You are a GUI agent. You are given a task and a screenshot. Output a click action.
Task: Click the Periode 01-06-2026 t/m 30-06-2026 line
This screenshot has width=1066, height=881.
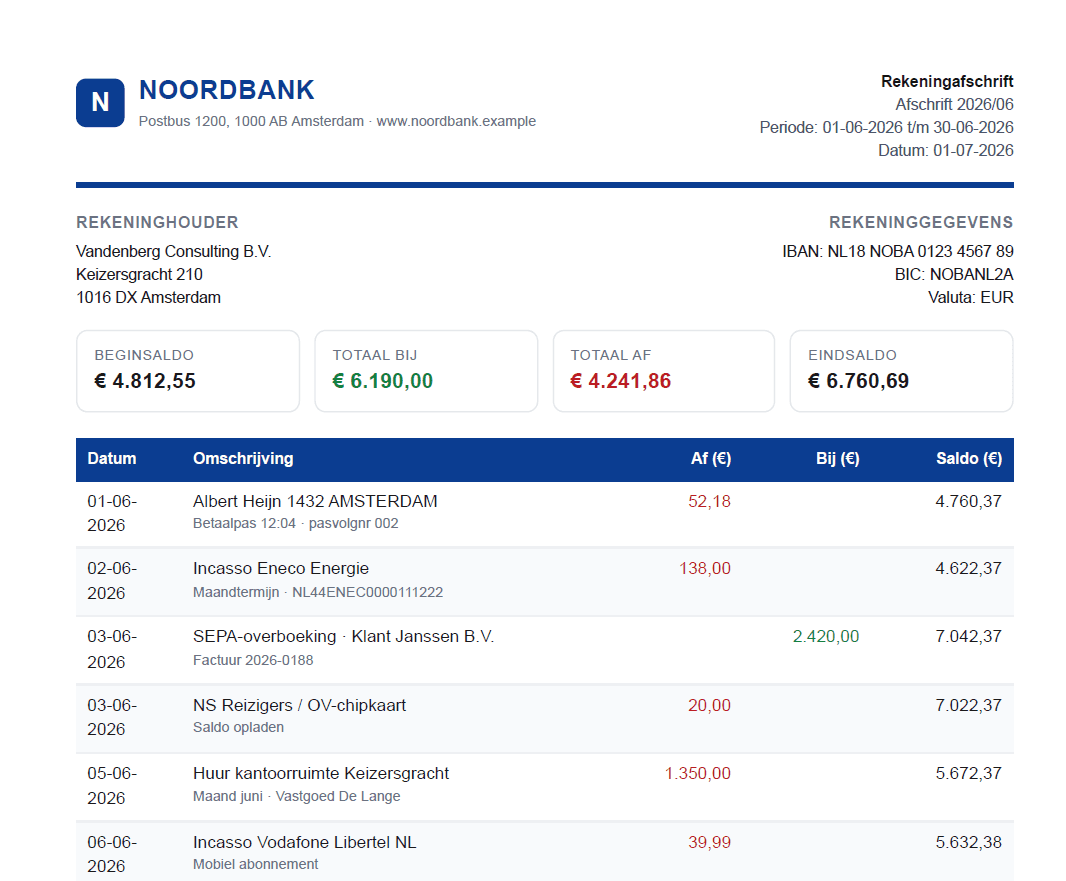coord(887,128)
